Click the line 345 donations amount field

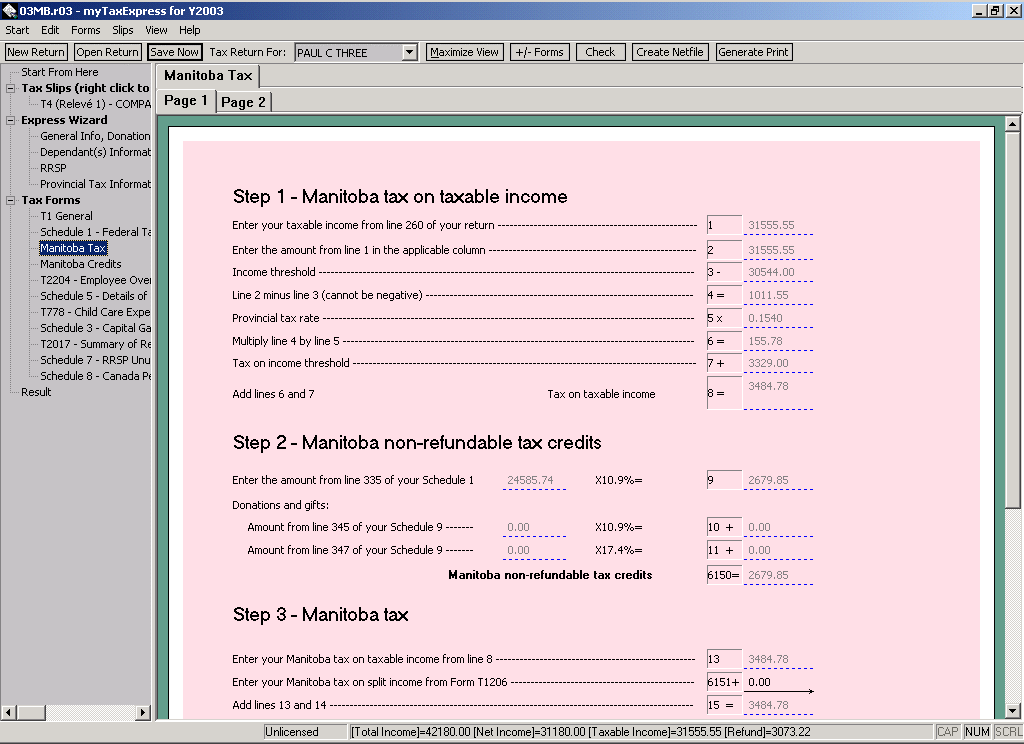533,527
